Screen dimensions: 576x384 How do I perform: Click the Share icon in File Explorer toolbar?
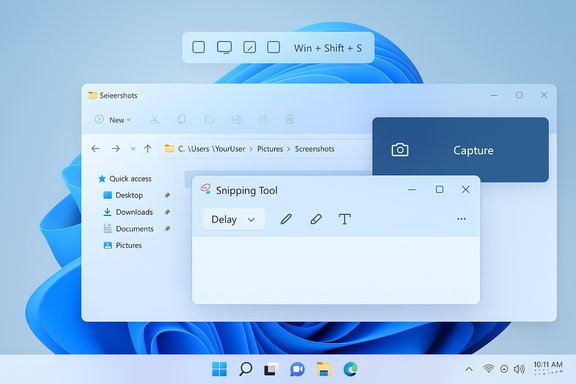click(263, 119)
